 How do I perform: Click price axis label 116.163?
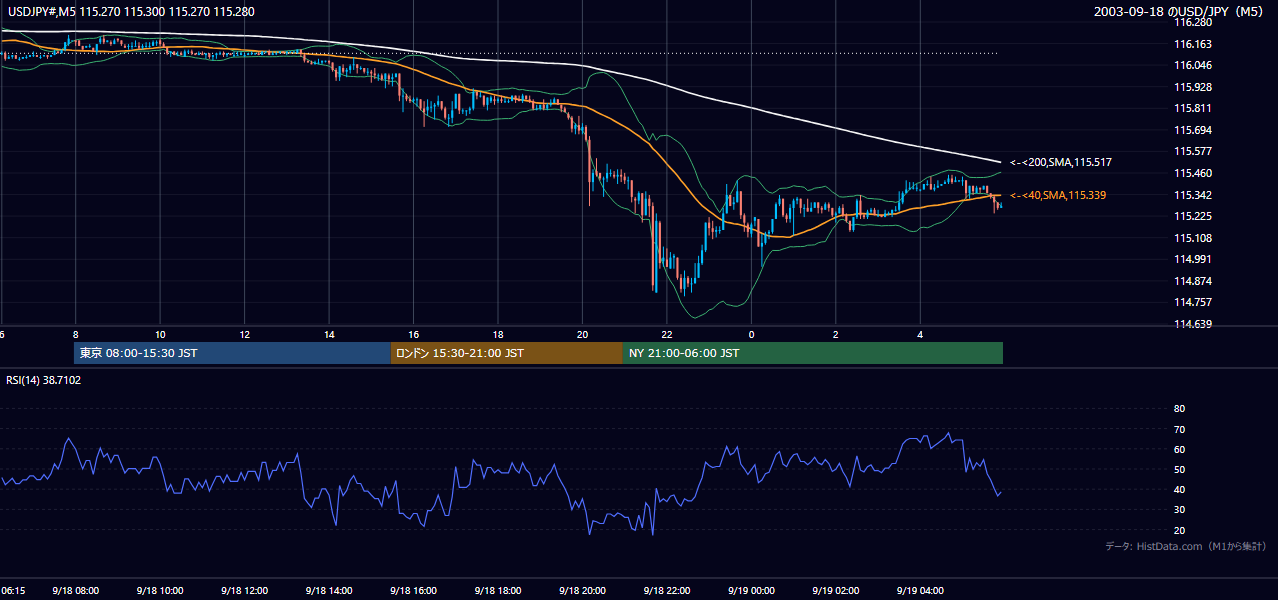1192,44
